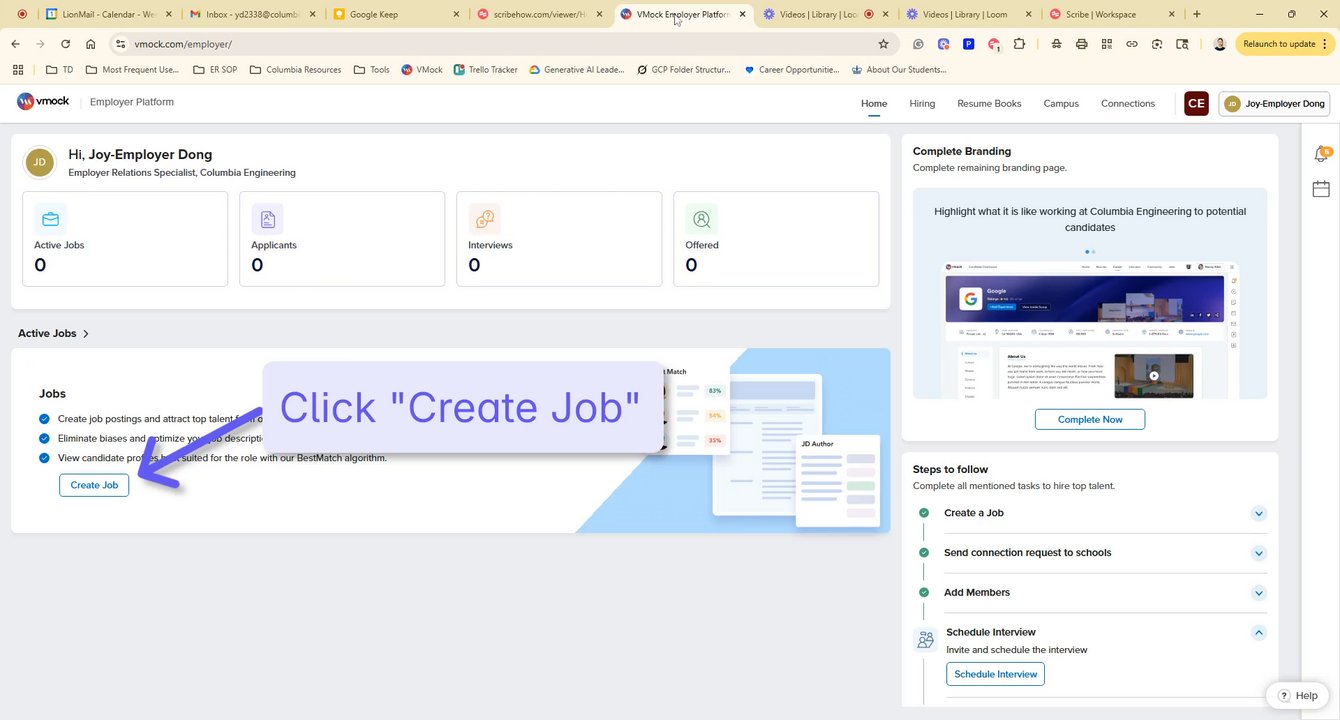Screen dimensions: 1340x720
Task: Open the Chrome profile picture
Action: pos(1219,44)
